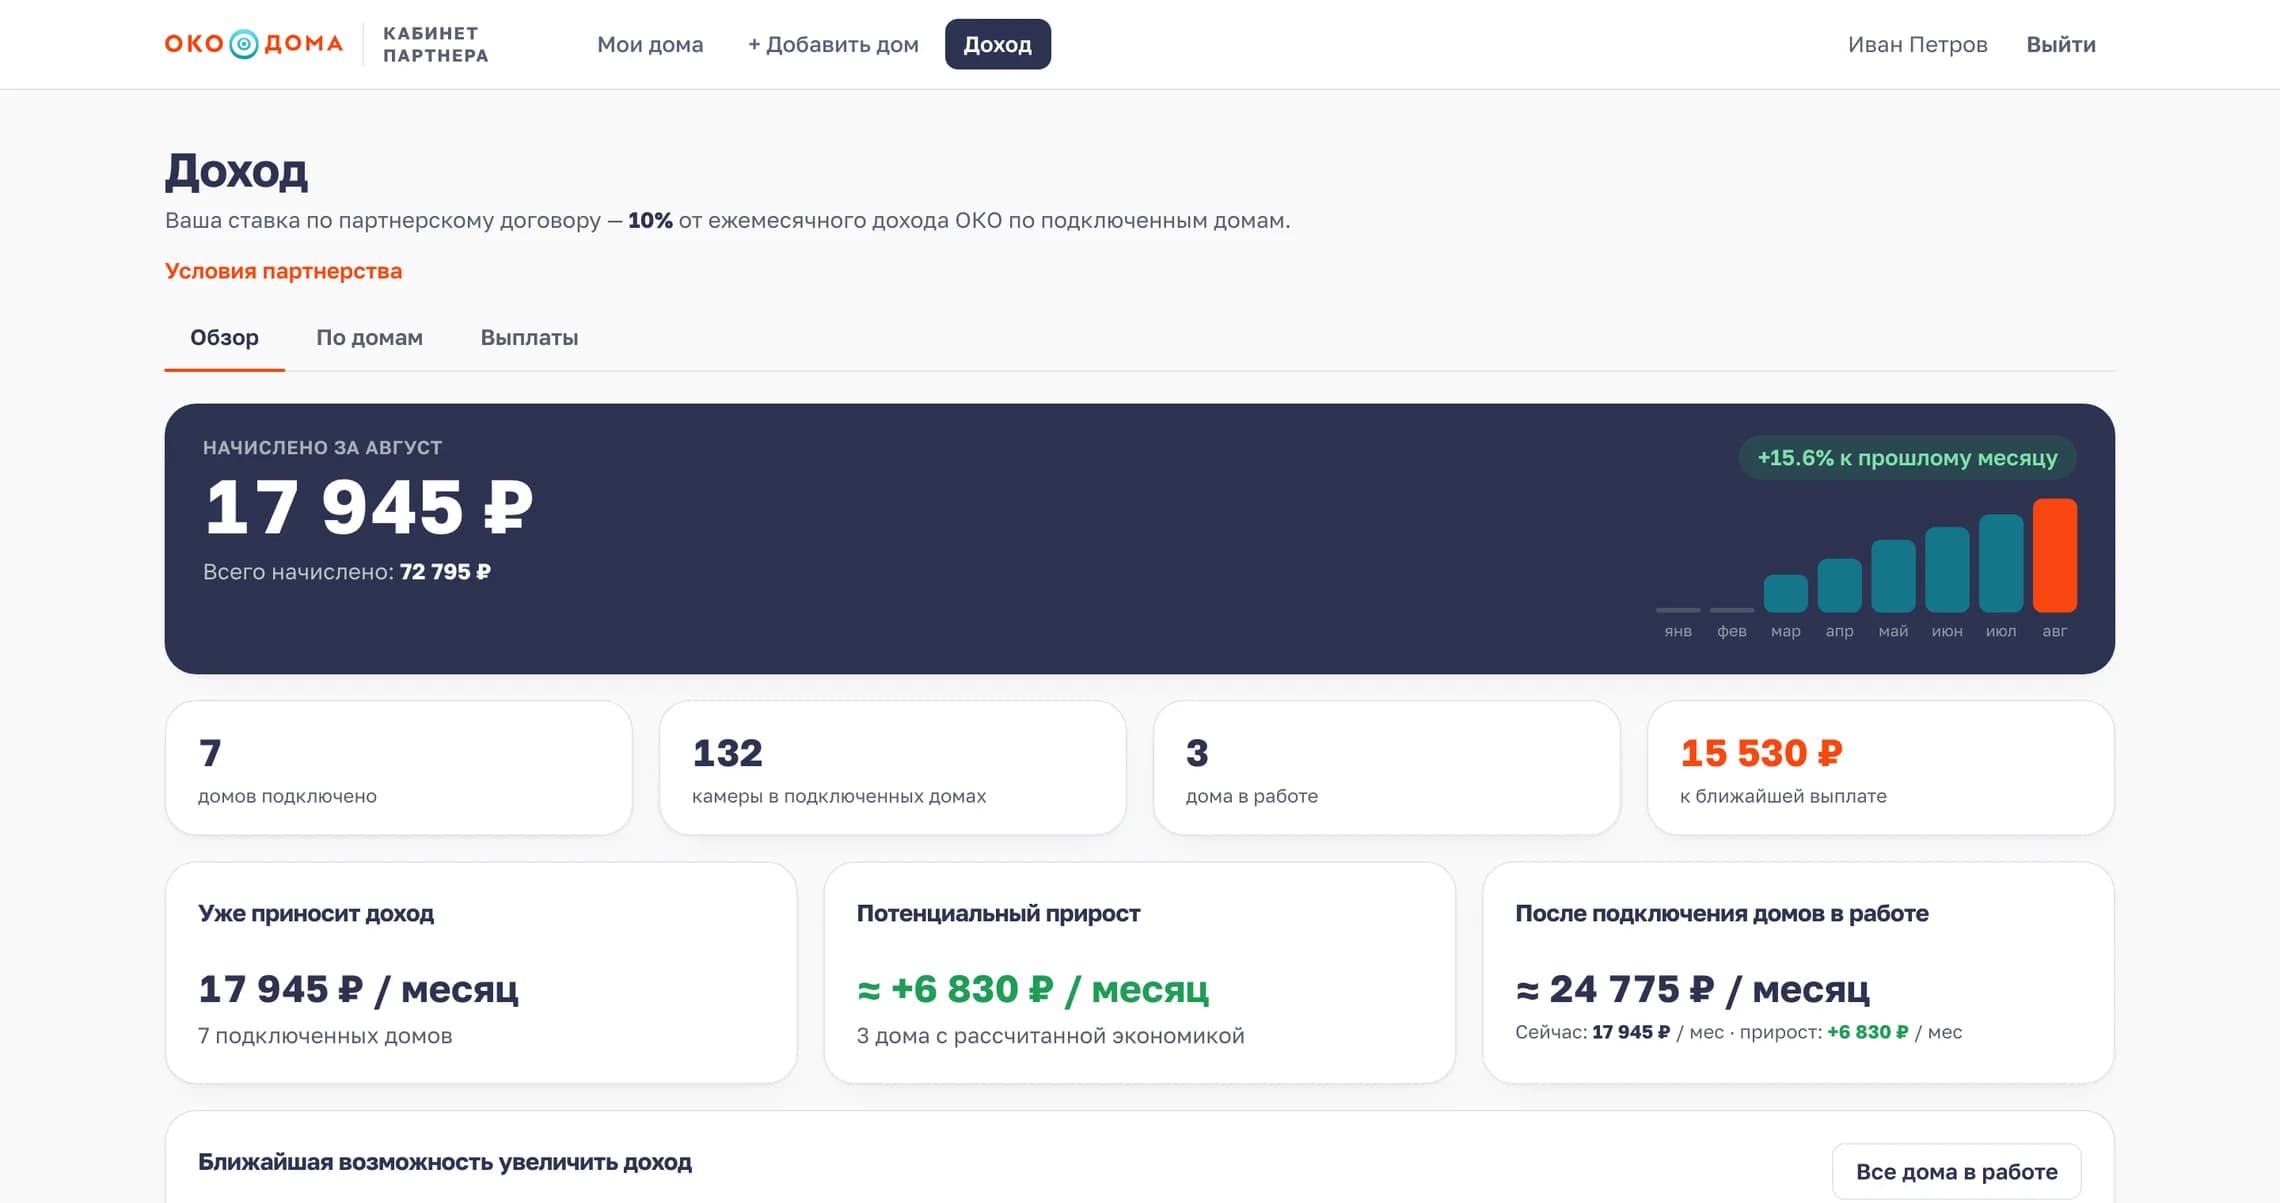Open the Мои дома page
The width and height of the screenshot is (2280, 1203).
click(x=650, y=44)
